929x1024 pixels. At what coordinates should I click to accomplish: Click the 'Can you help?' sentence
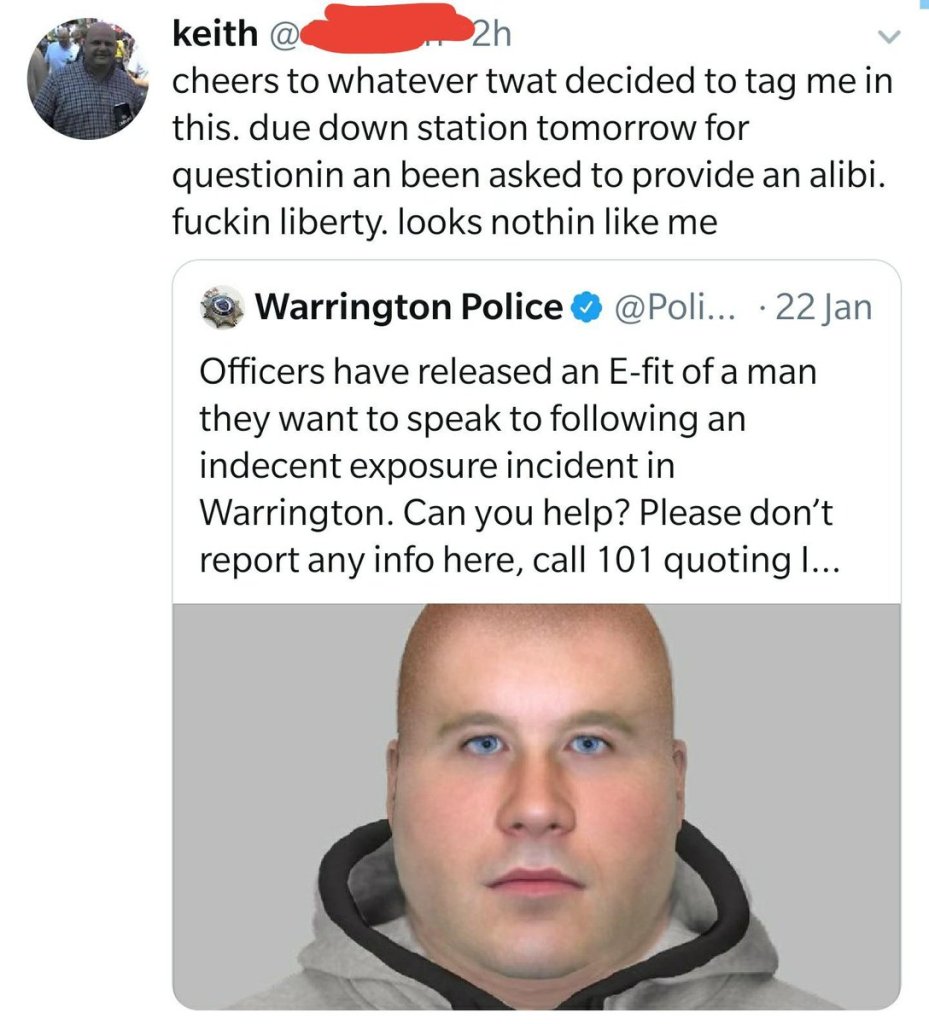point(516,513)
